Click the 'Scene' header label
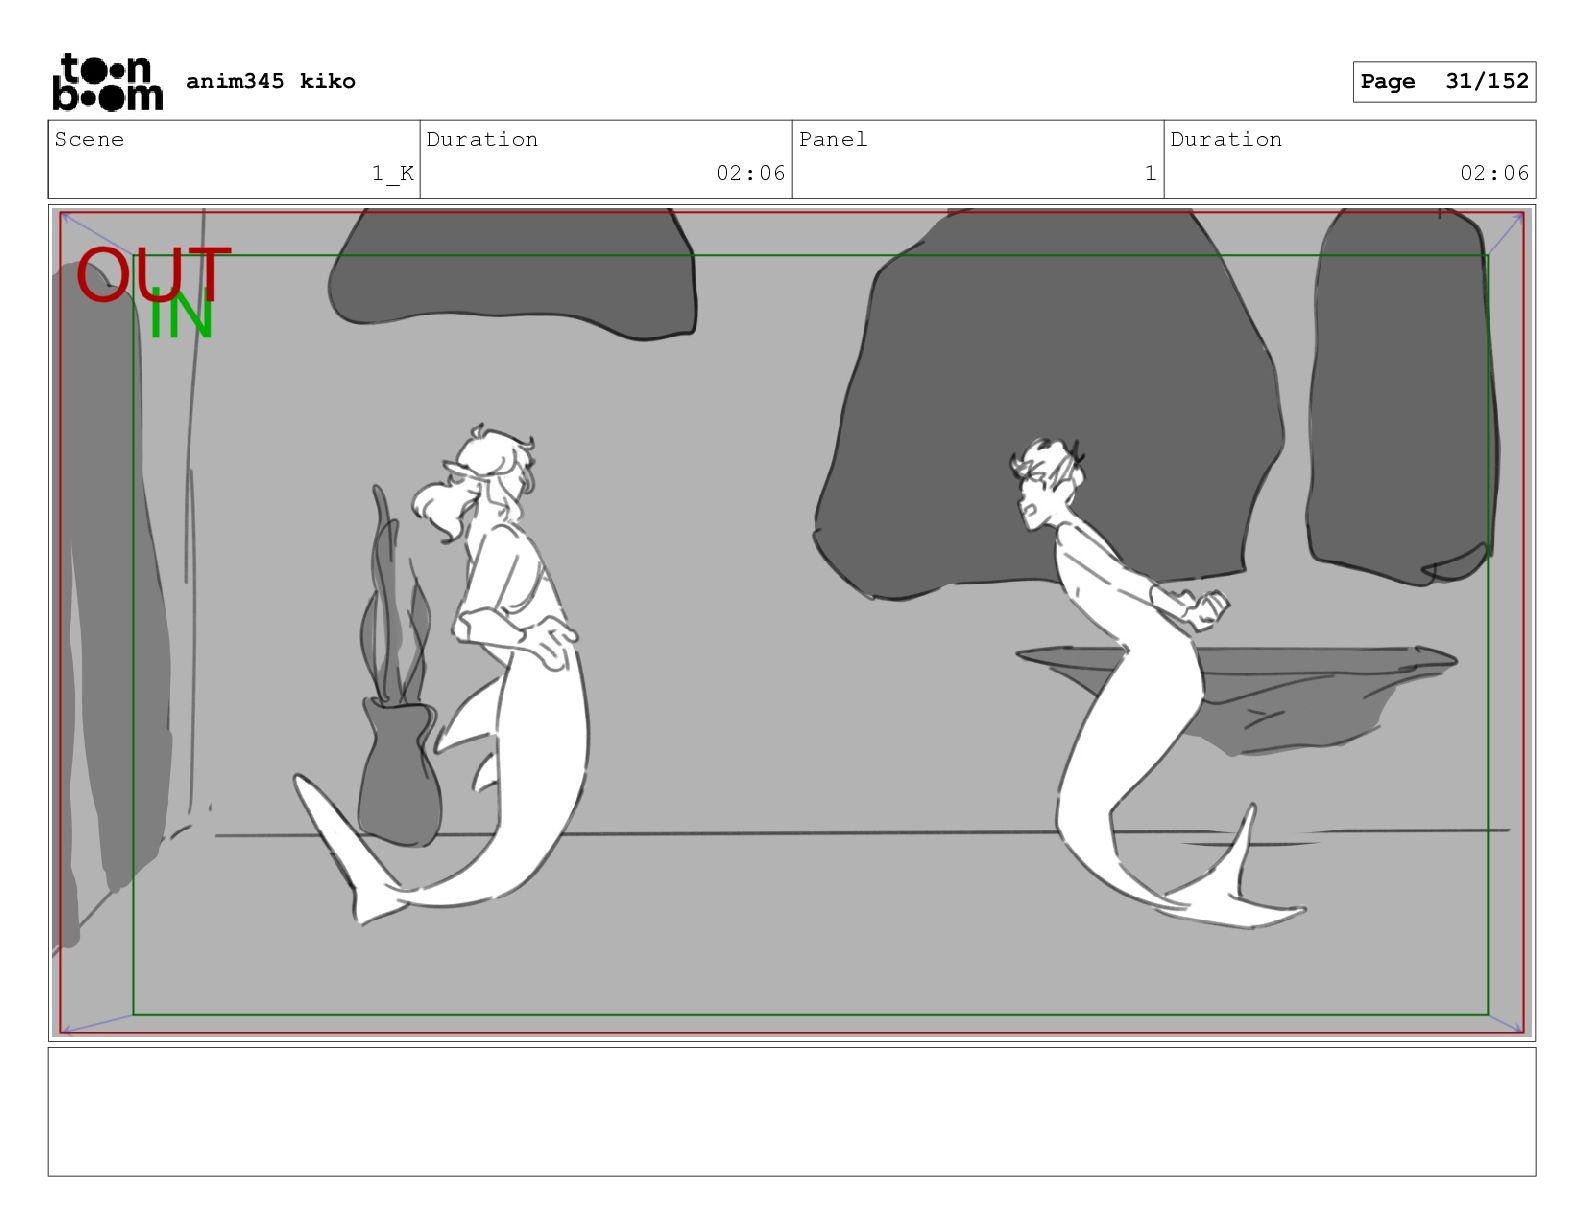This screenshot has width=1584, height=1224. (89, 139)
